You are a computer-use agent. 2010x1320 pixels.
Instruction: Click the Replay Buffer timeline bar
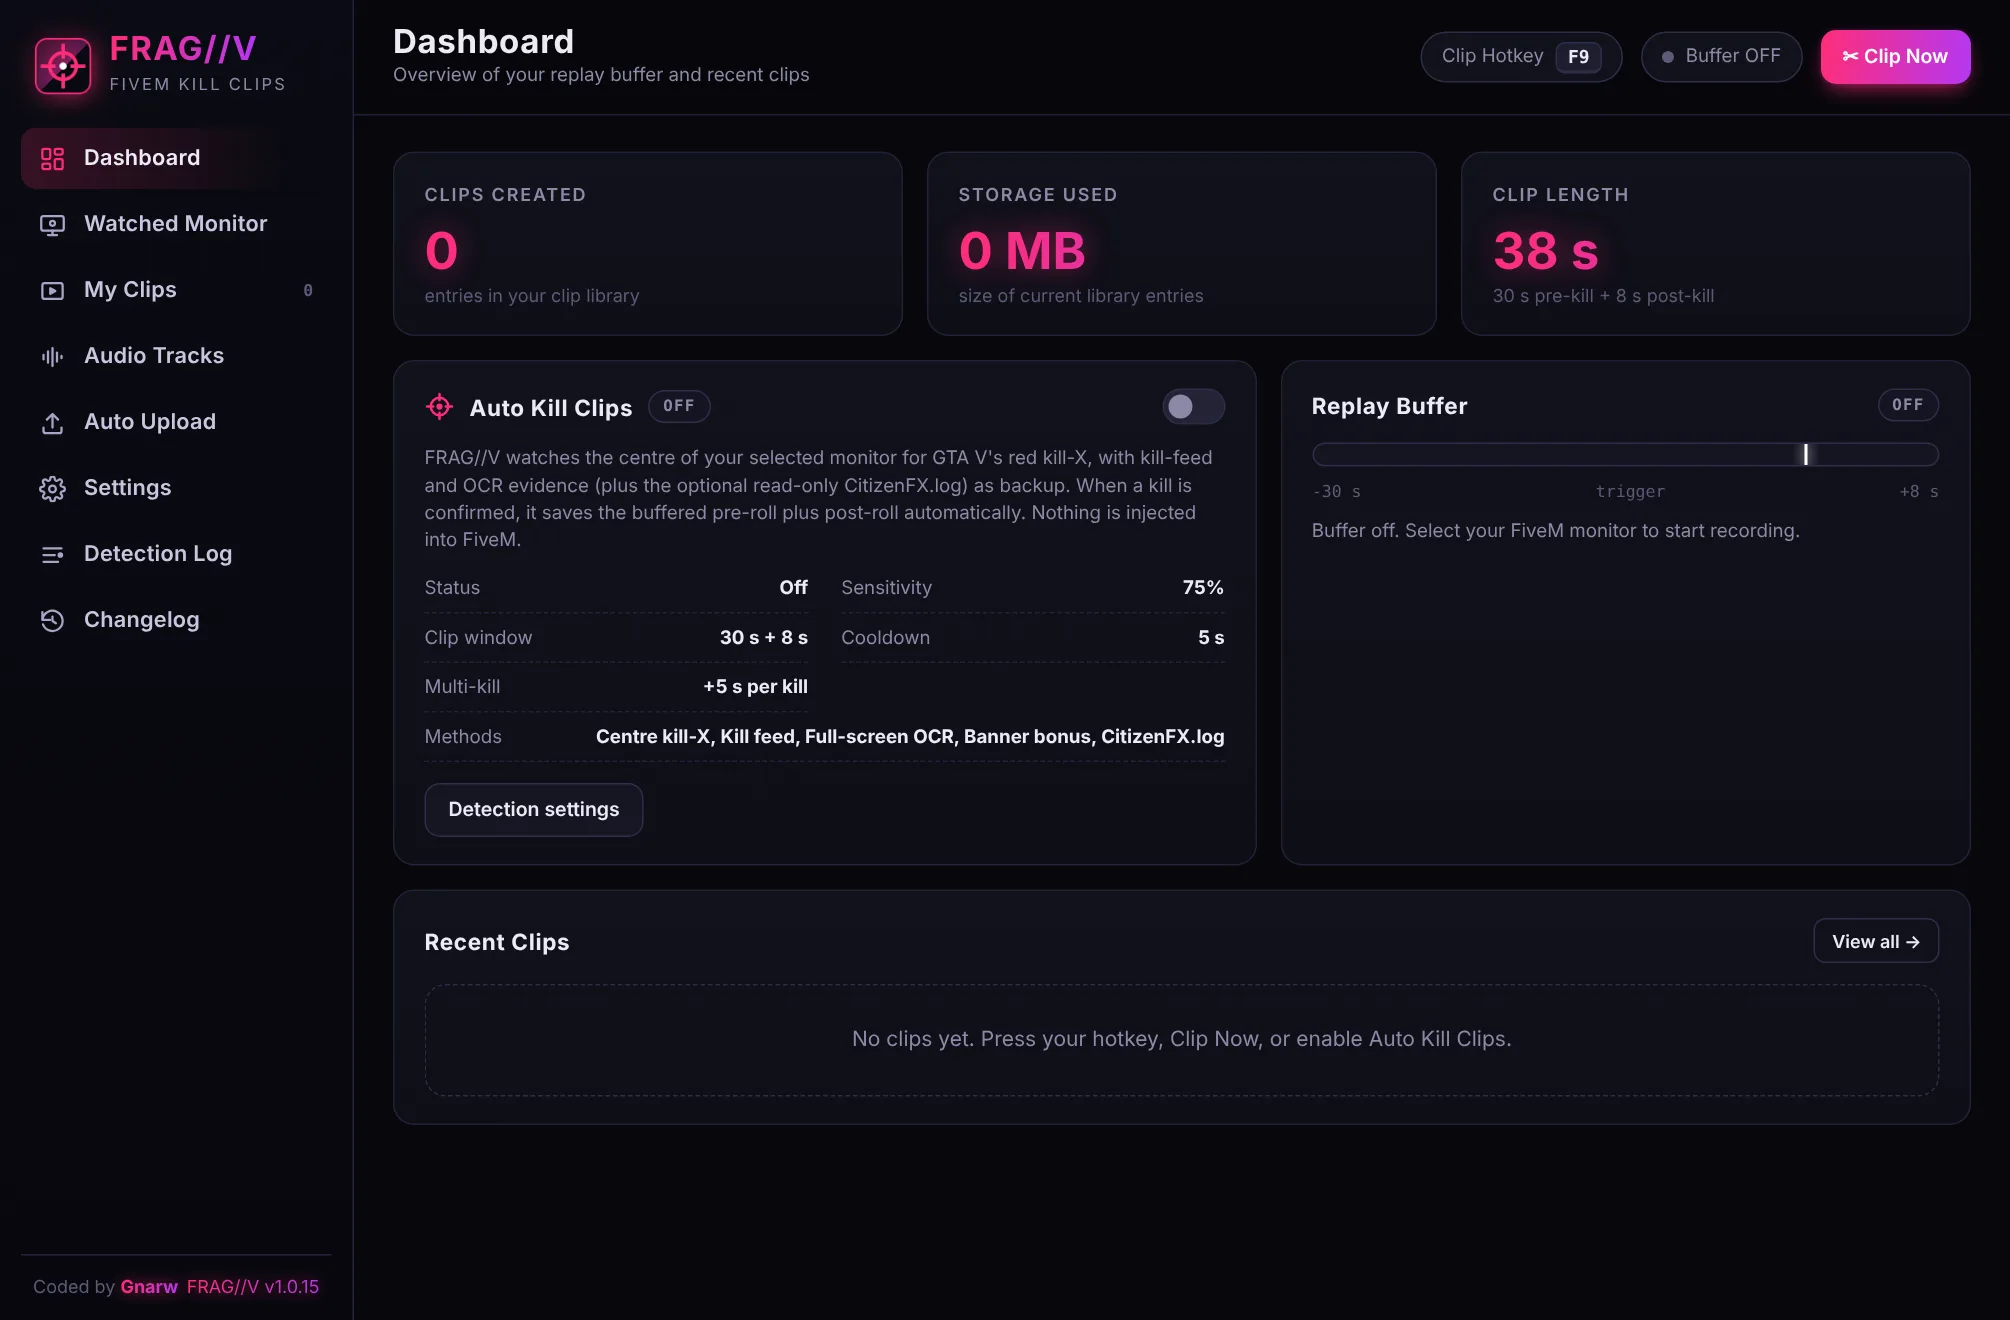[x=1625, y=455]
